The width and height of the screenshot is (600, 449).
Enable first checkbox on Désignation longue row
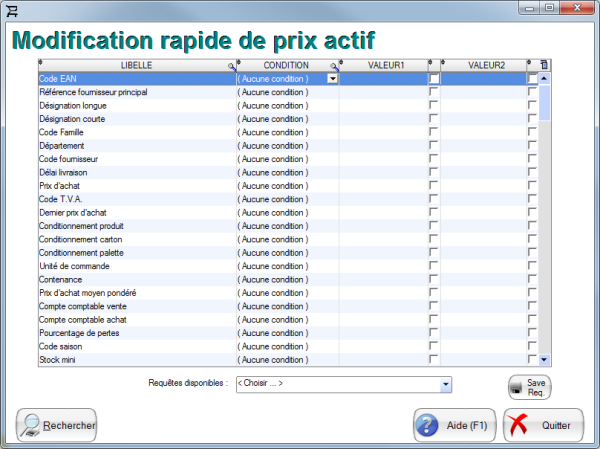point(433,105)
